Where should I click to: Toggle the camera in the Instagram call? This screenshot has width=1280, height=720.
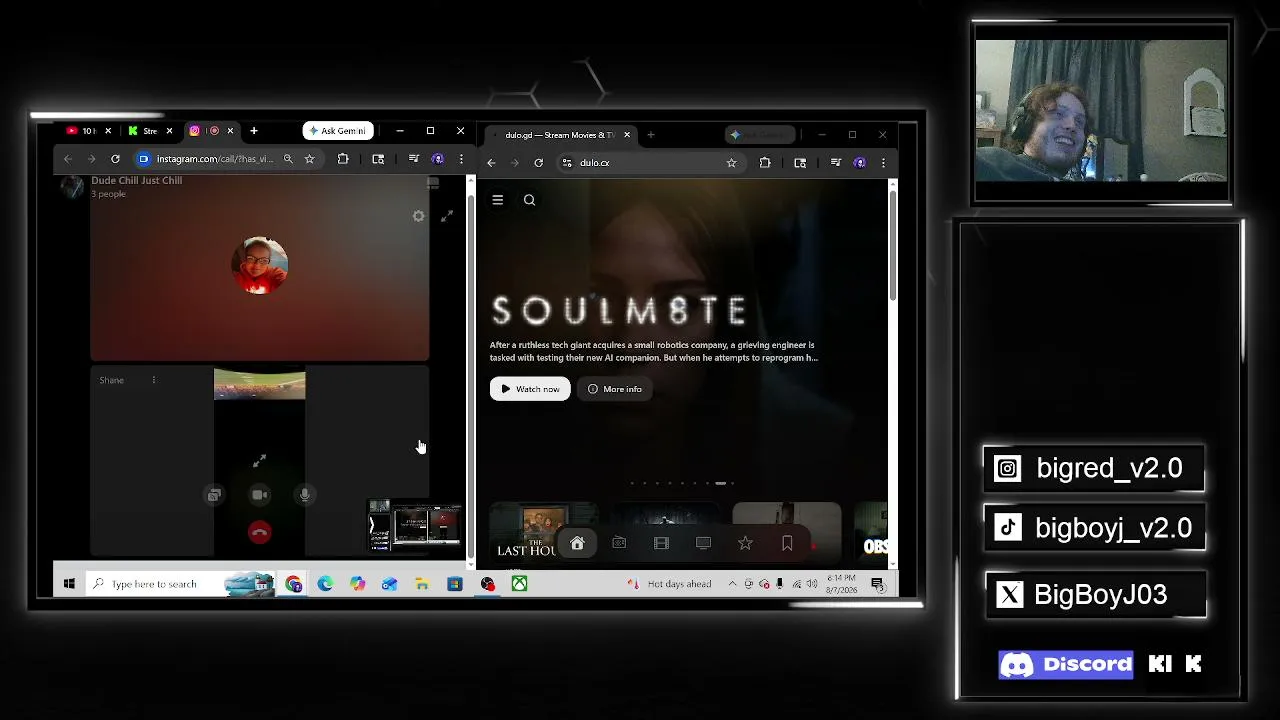coord(260,495)
